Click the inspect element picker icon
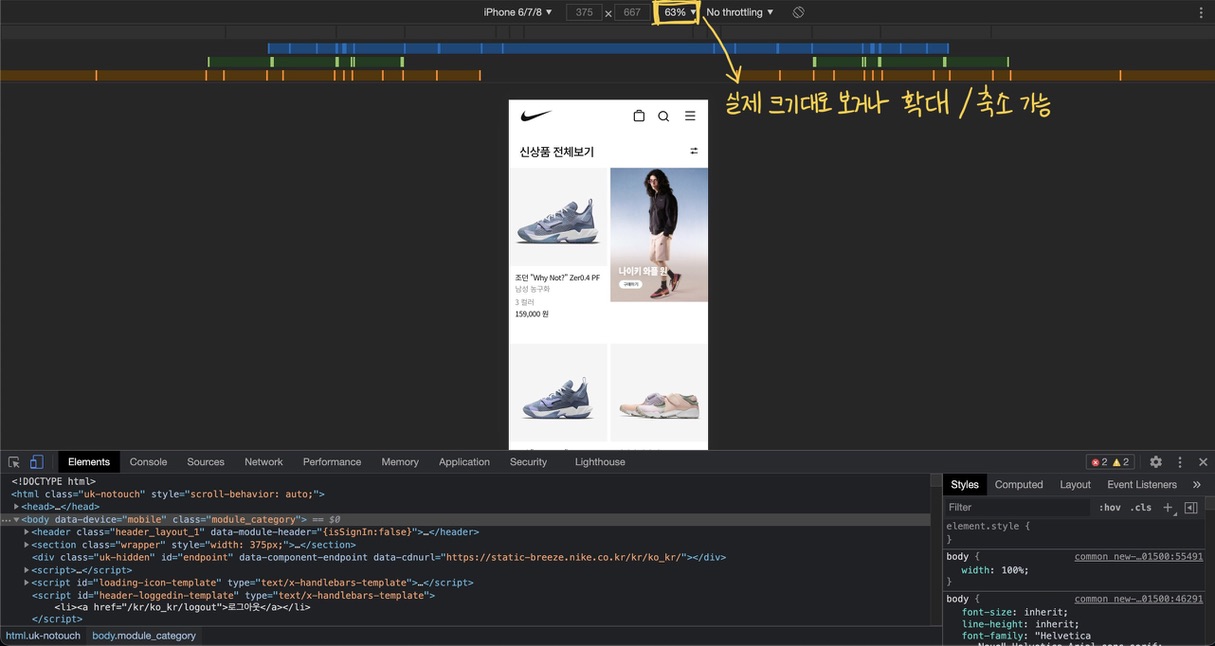Image resolution: width=1215 pixels, height=646 pixels. point(14,462)
